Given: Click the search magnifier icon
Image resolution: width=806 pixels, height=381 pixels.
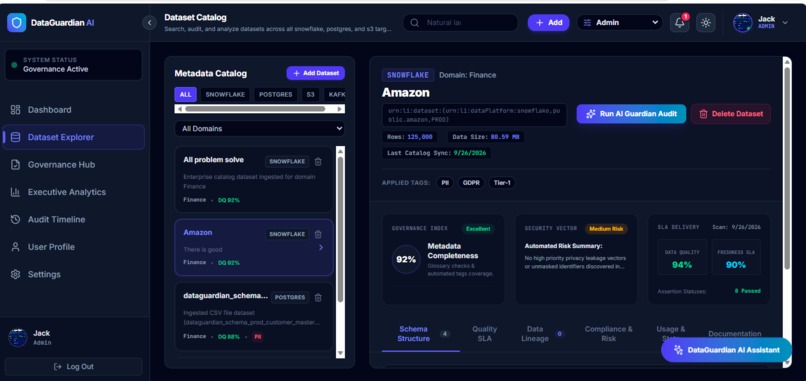Looking at the screenshot, I should [x=414, y=23].
